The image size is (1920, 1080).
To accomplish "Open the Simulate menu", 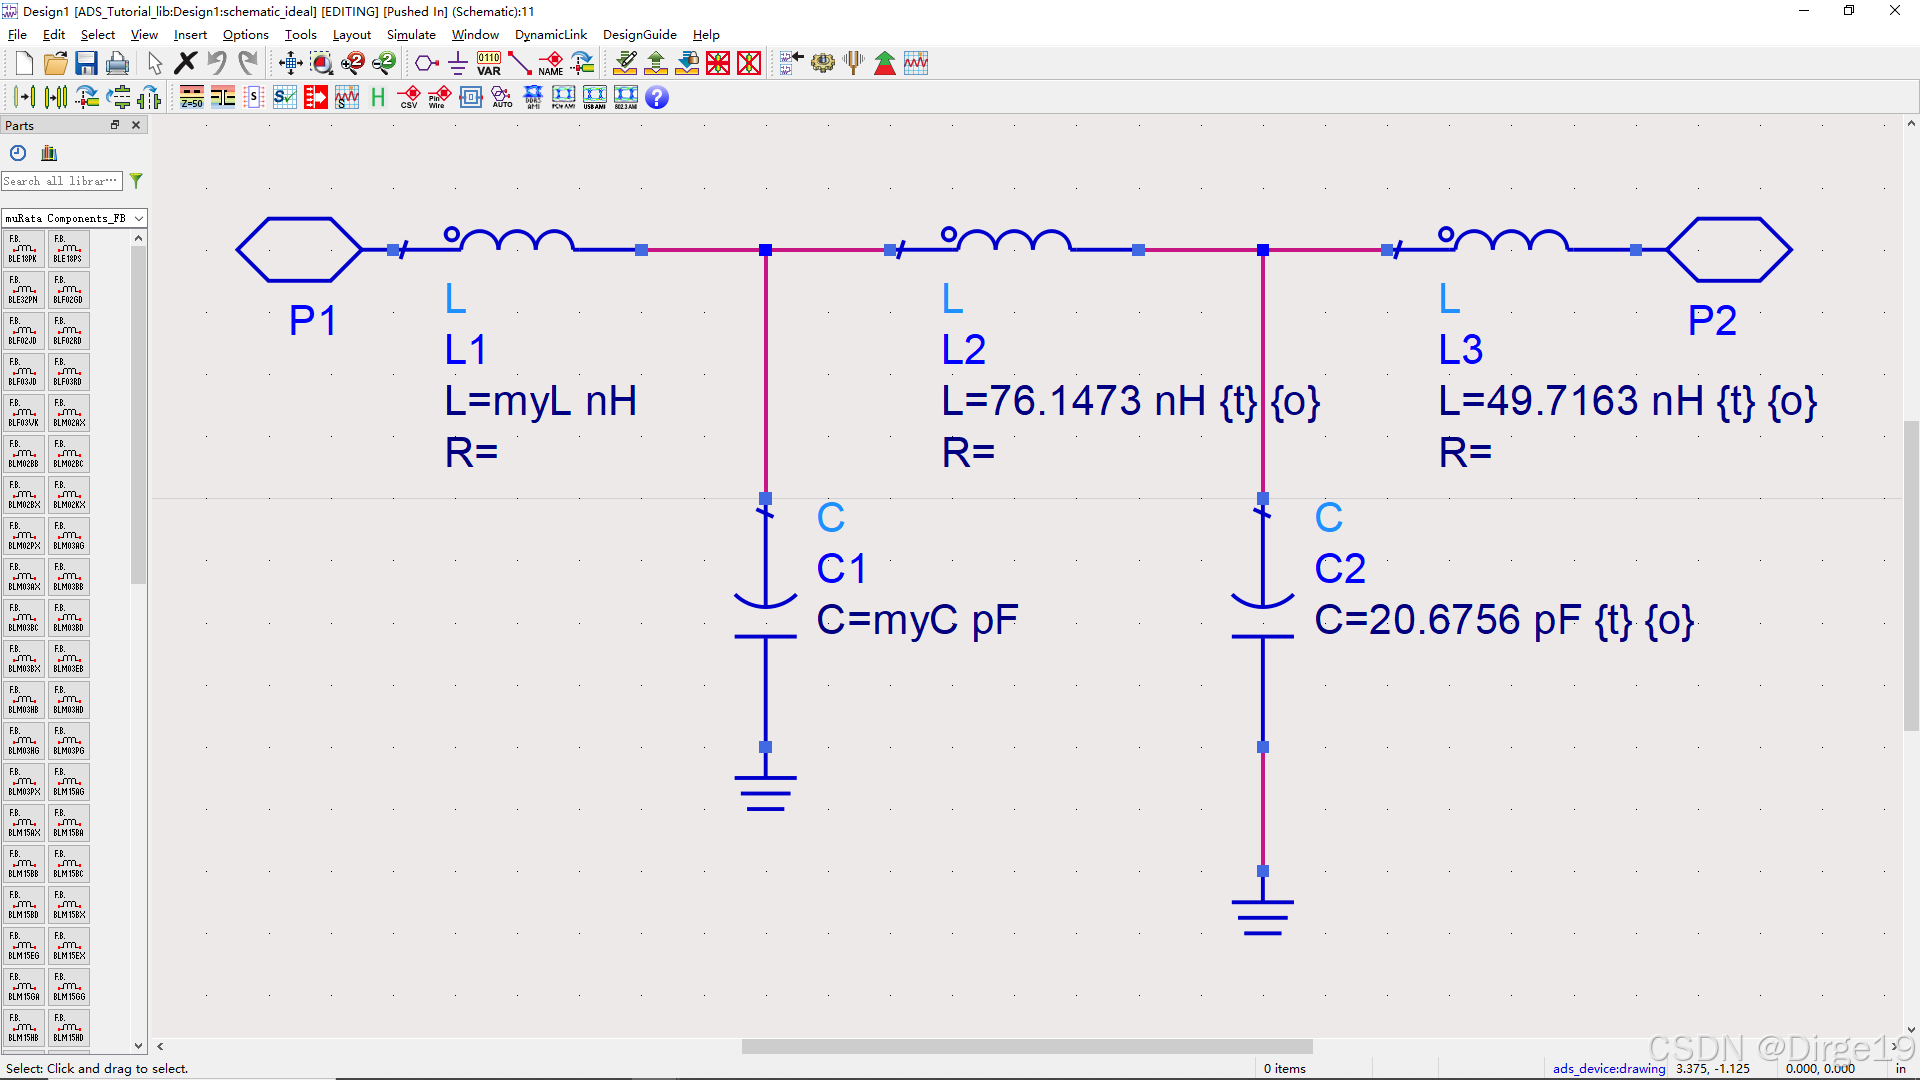I will (411, 34).
